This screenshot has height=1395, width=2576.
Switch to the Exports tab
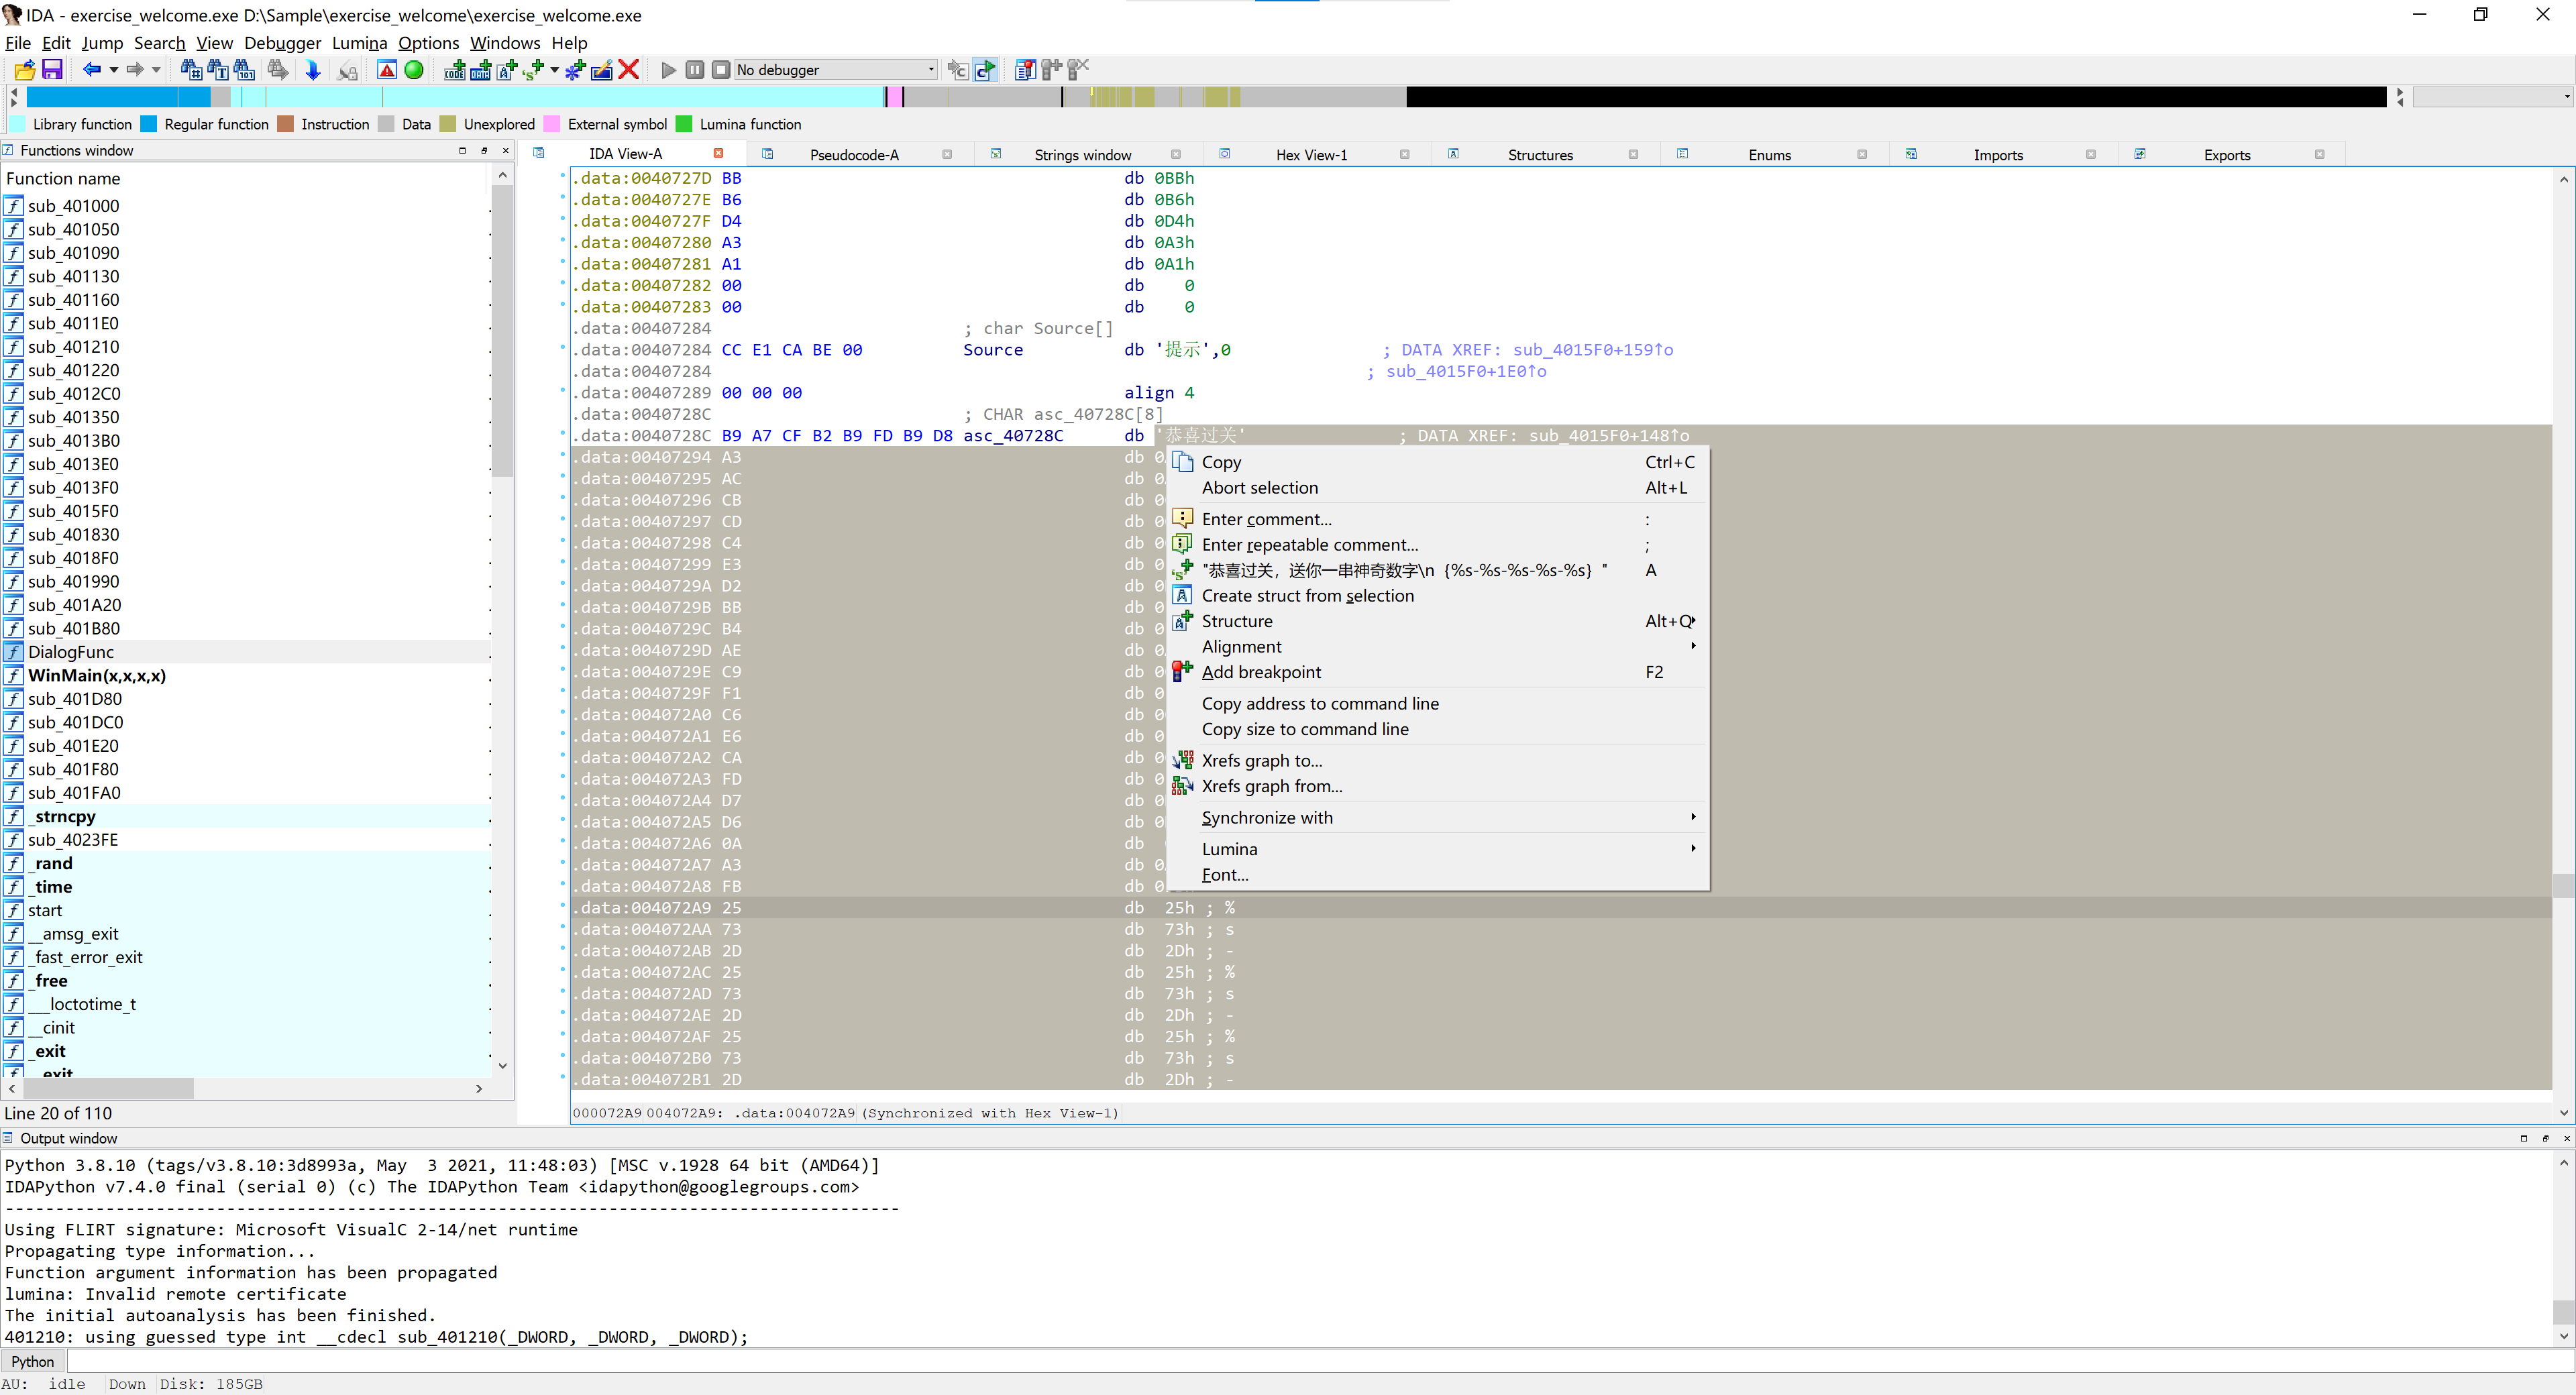pos(2227,154)
